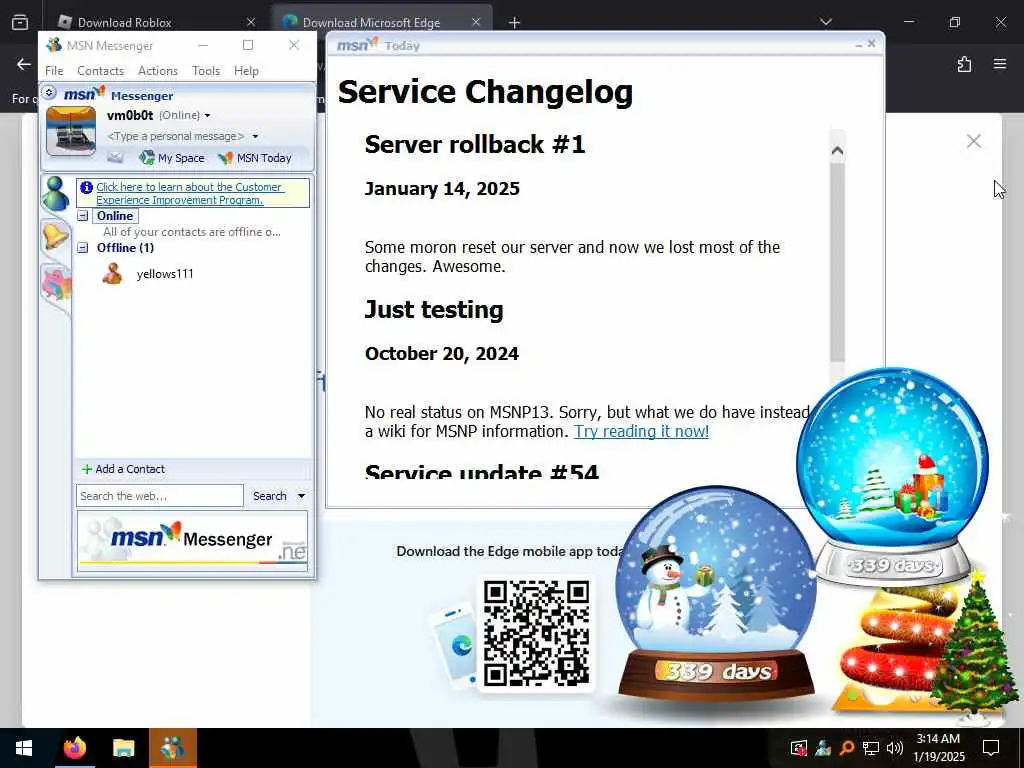The image size is (1024, 768).
Task: Click the info icon beside the program notice
Action: pyautogui.click(x=86, y=187)
